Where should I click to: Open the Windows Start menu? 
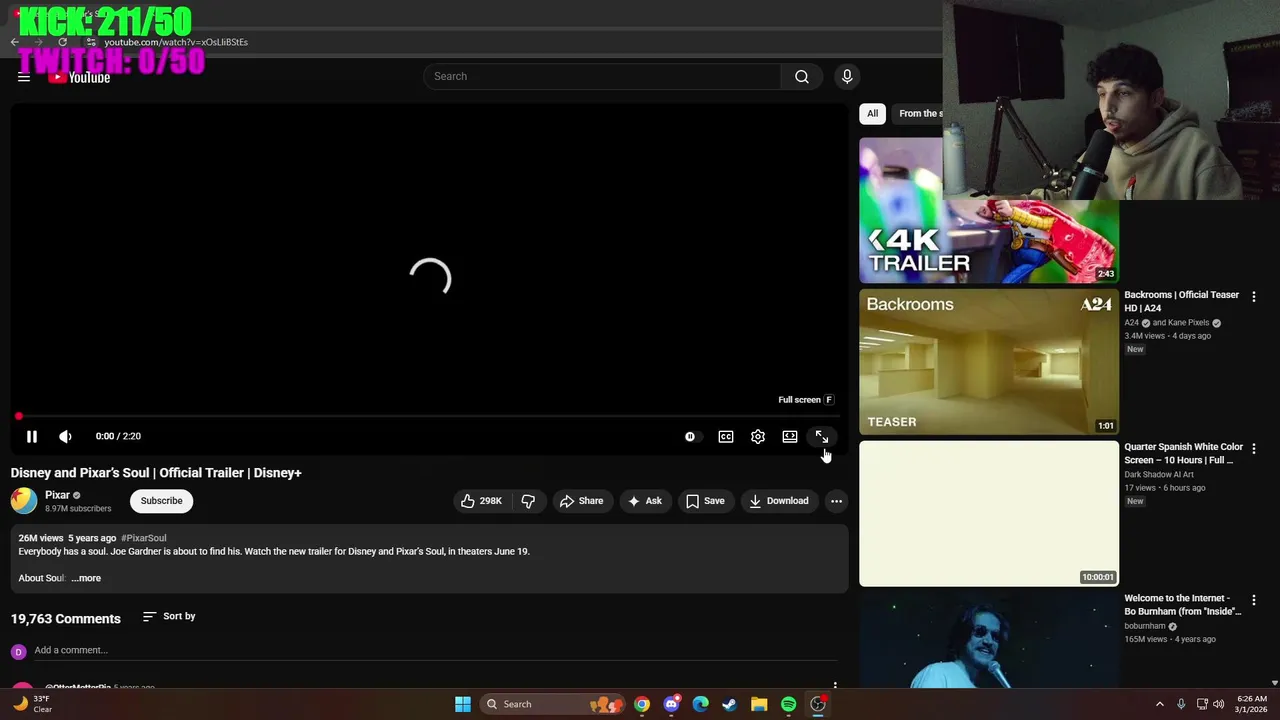[463, 704]
